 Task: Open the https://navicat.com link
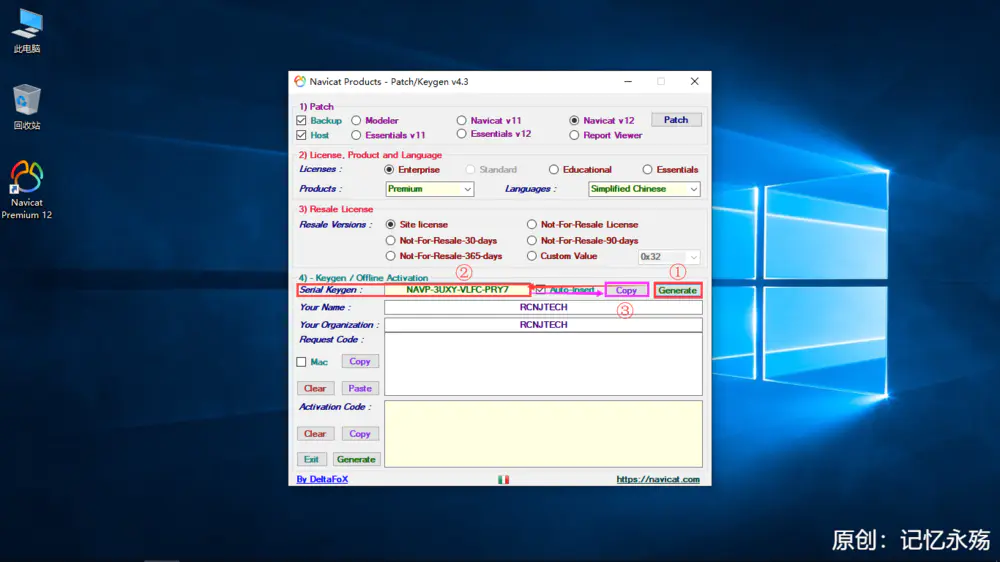tap(658, 479)
